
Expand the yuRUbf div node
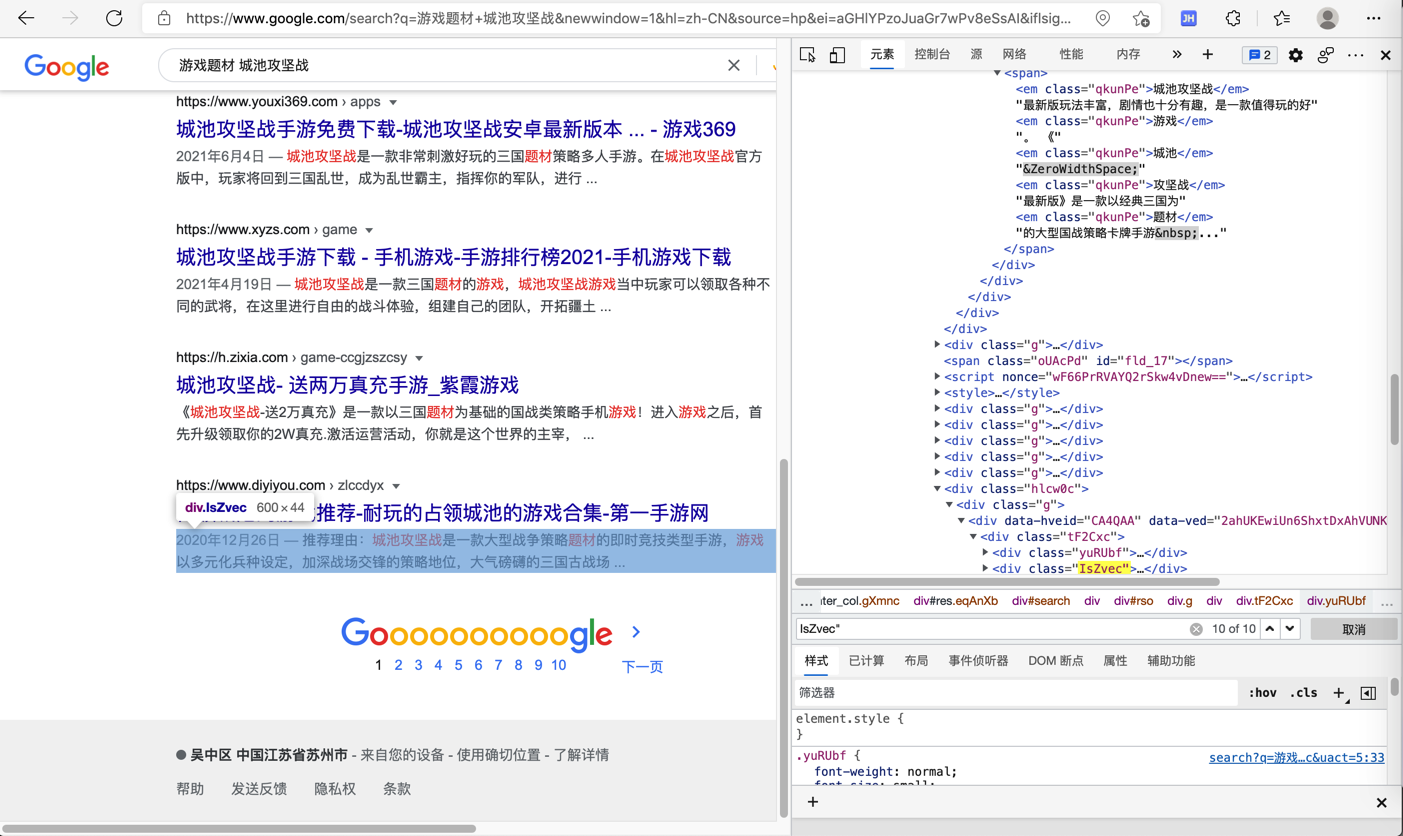point(985,553)
